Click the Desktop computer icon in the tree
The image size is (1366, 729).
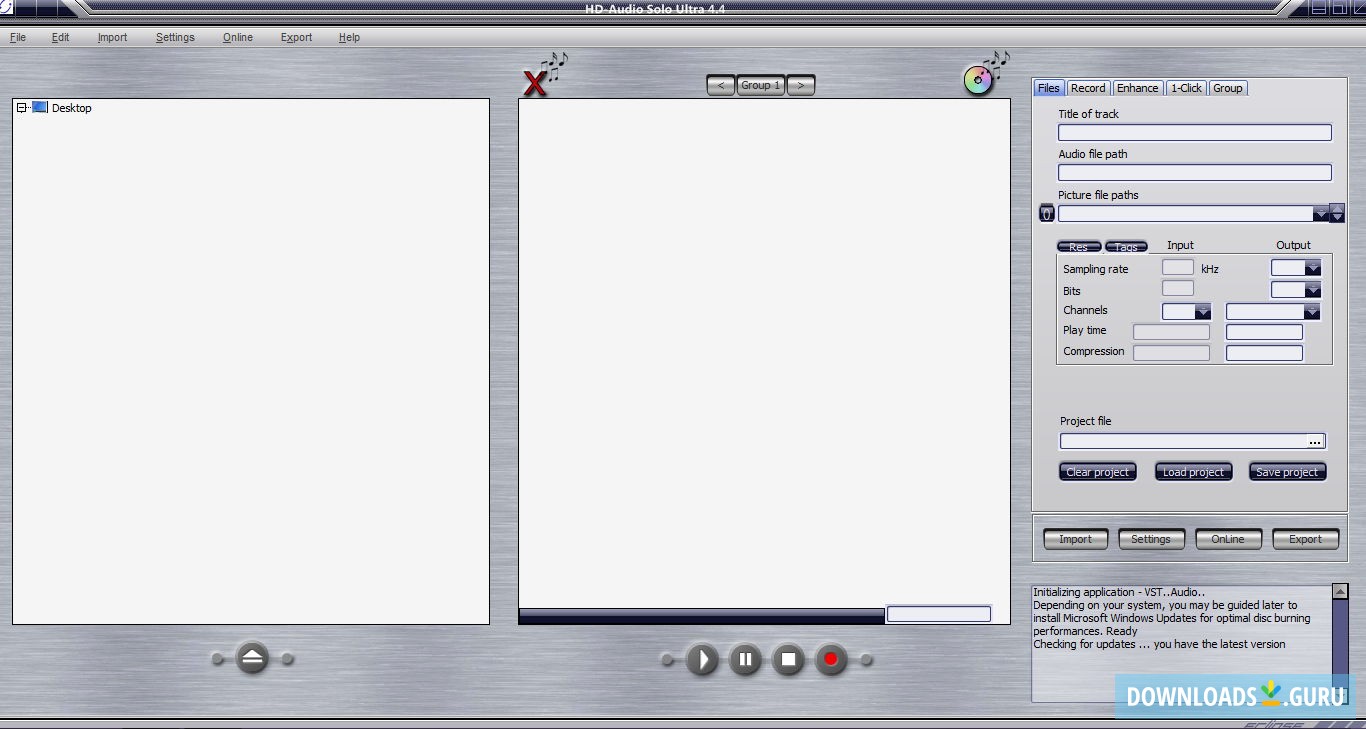[40, 107]
